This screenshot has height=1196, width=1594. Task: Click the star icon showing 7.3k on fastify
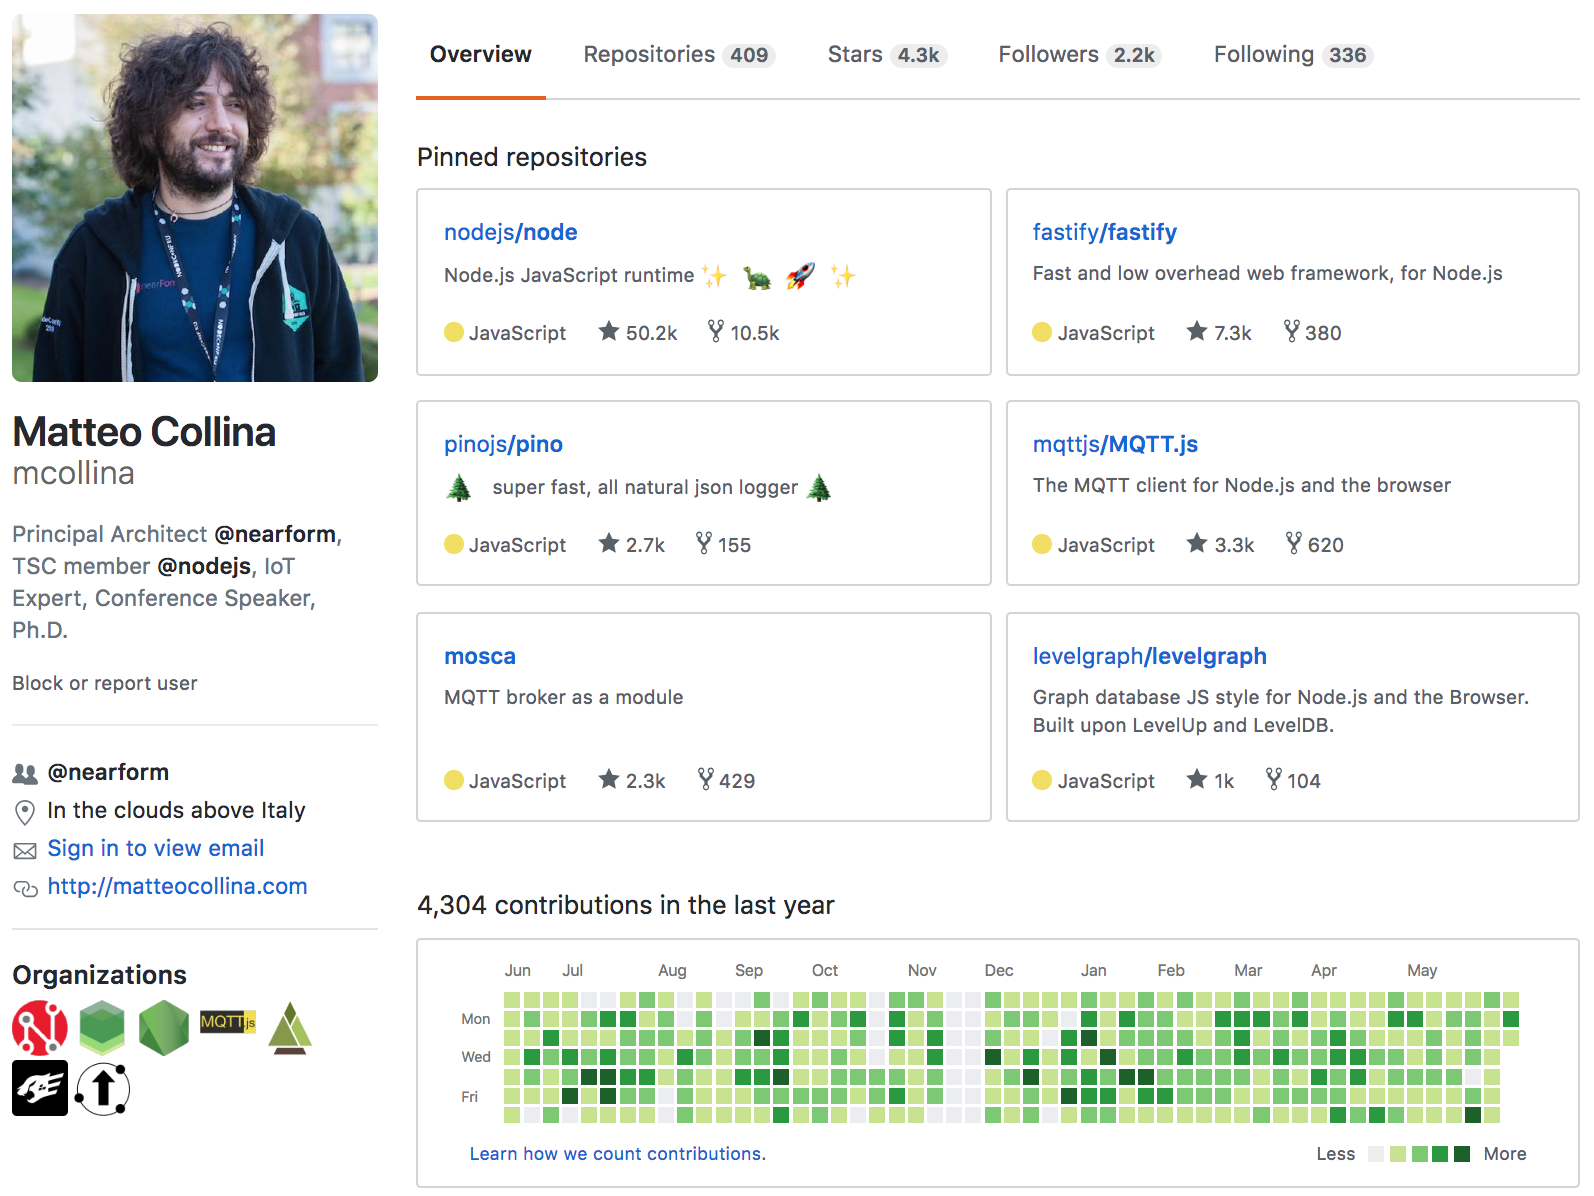coord(1197,331)
